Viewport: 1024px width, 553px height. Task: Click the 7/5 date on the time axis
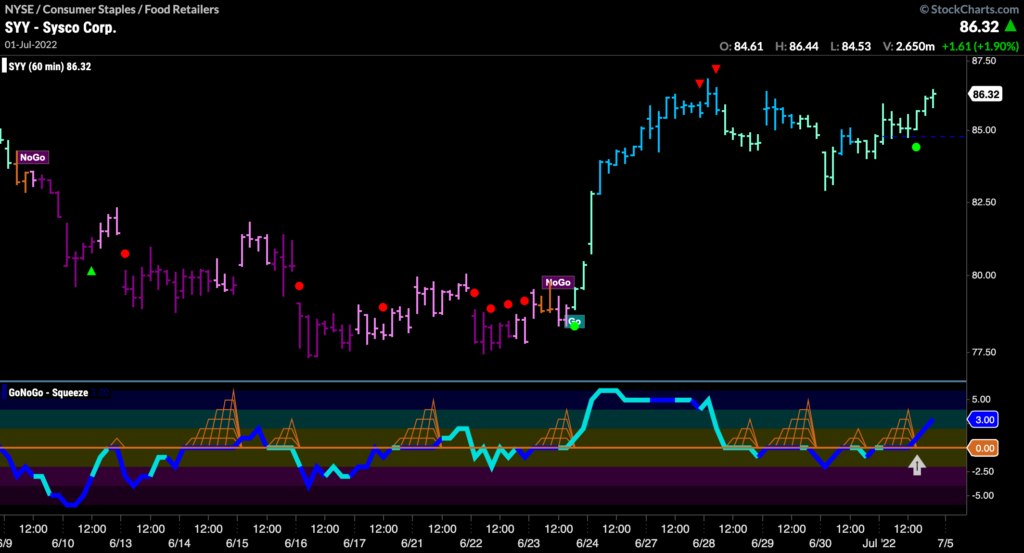click(945, 543)
